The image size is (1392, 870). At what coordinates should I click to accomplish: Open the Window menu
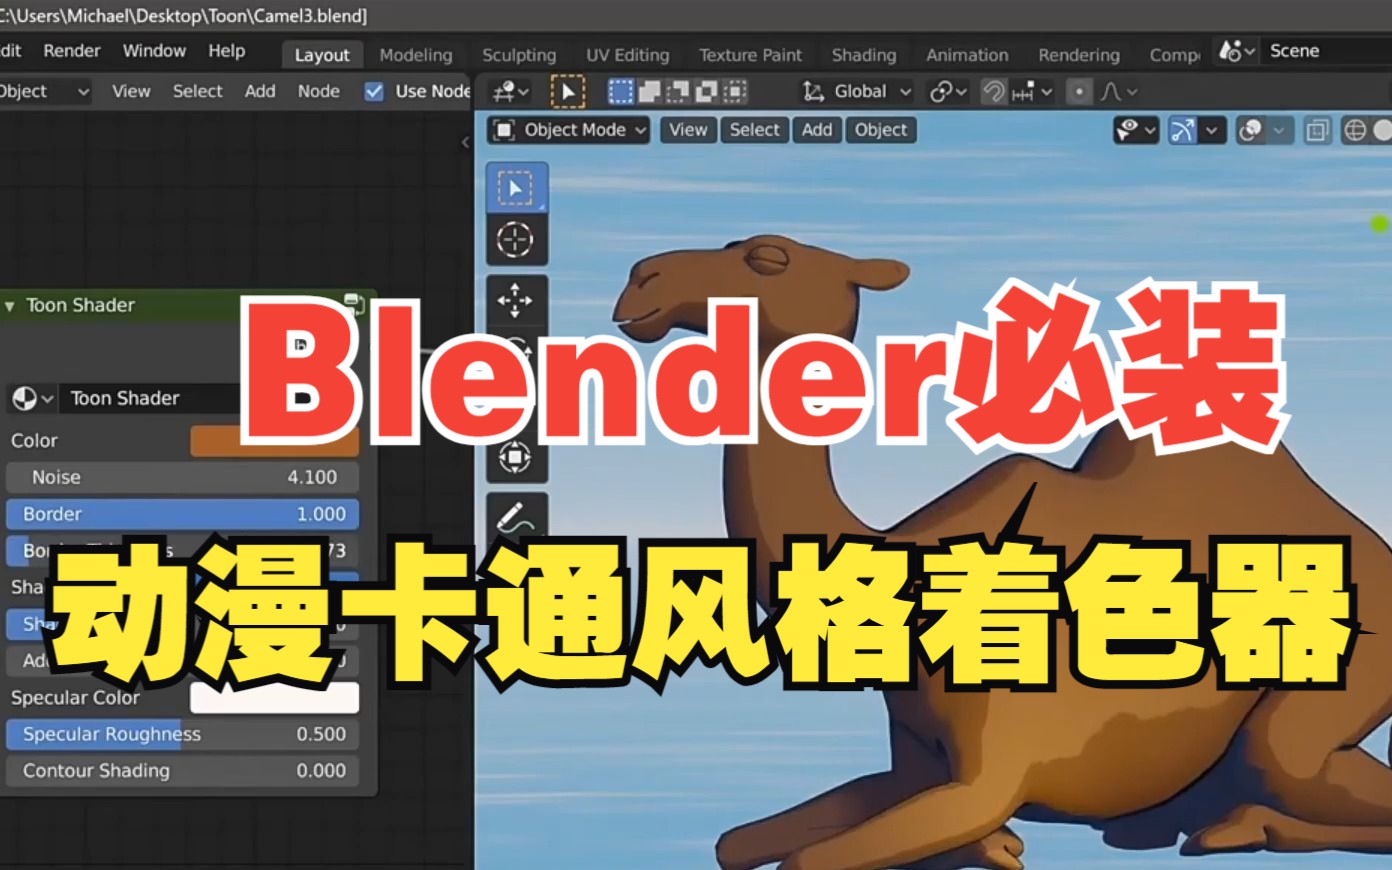pos(154,51)
